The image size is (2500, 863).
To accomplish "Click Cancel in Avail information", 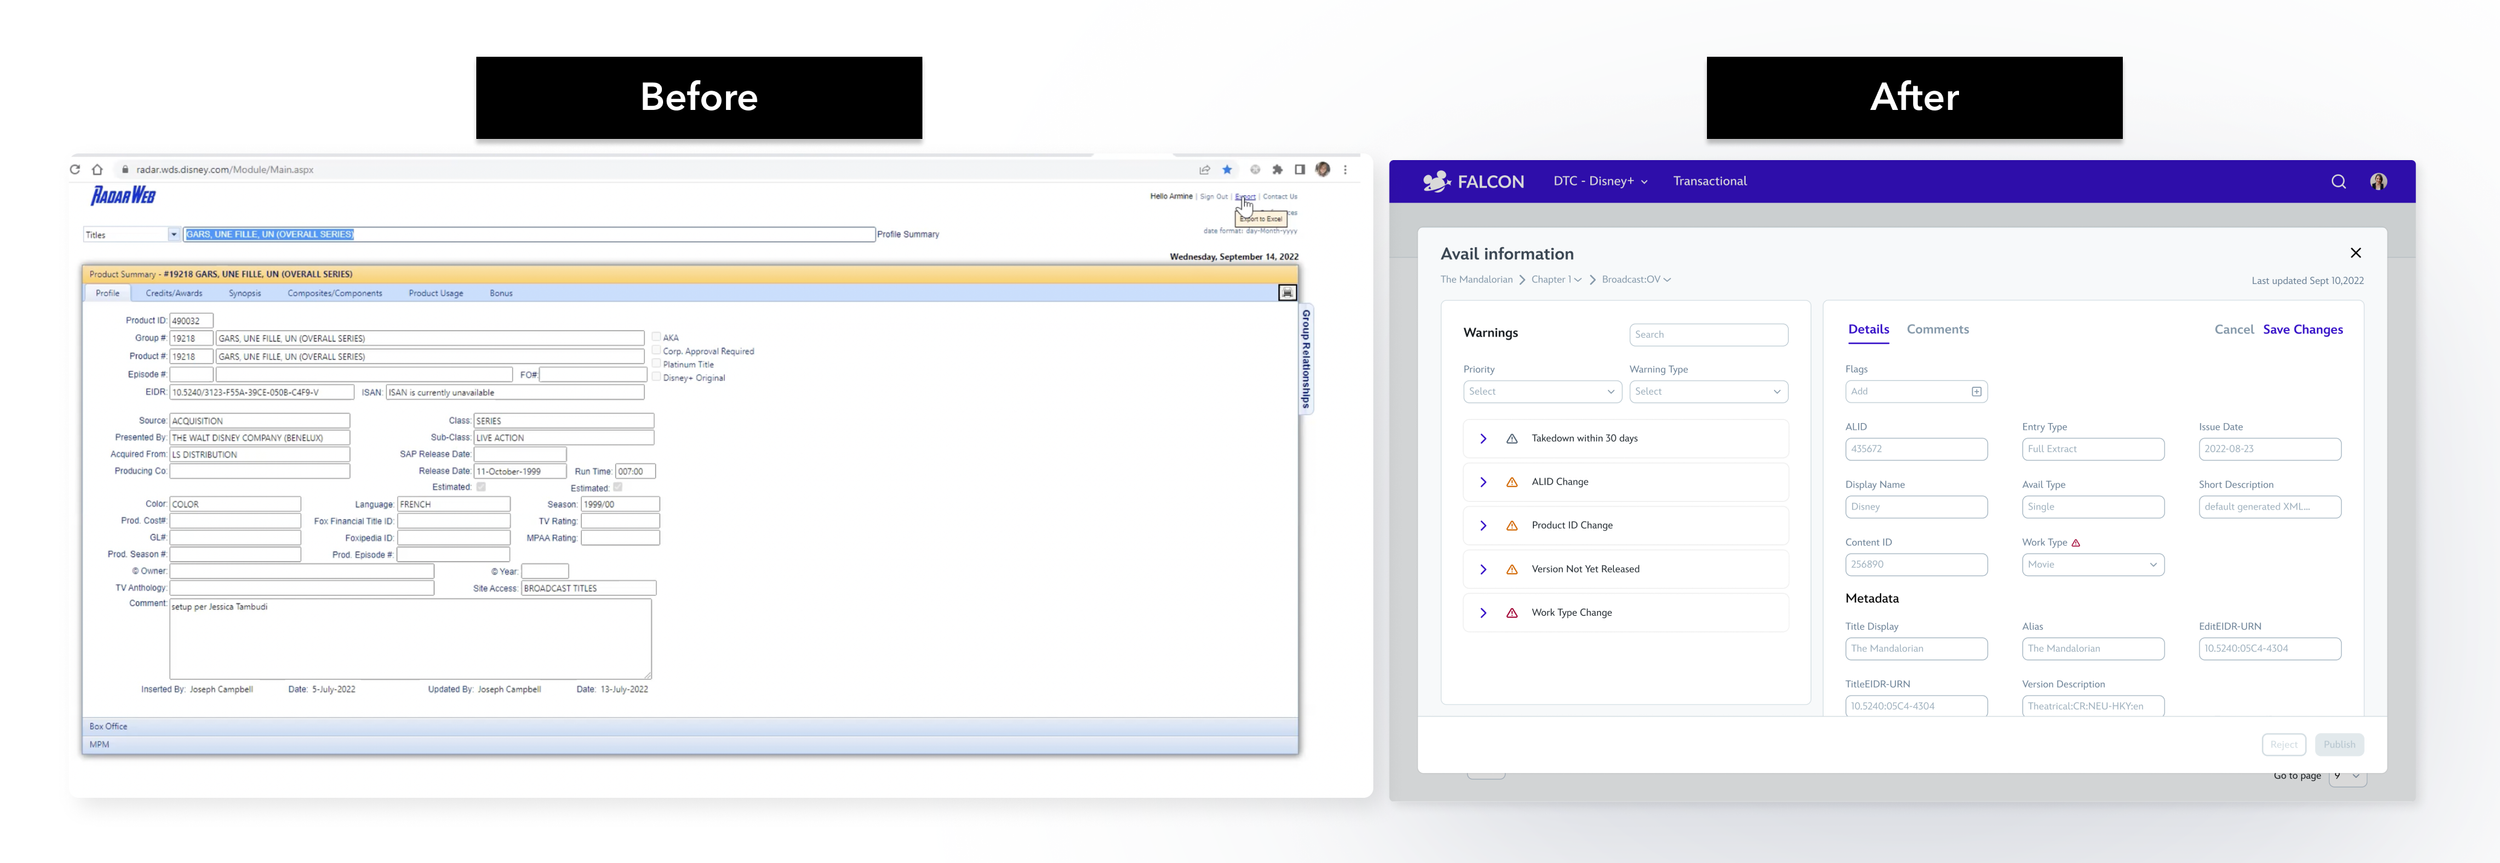I will point(2234,330).
